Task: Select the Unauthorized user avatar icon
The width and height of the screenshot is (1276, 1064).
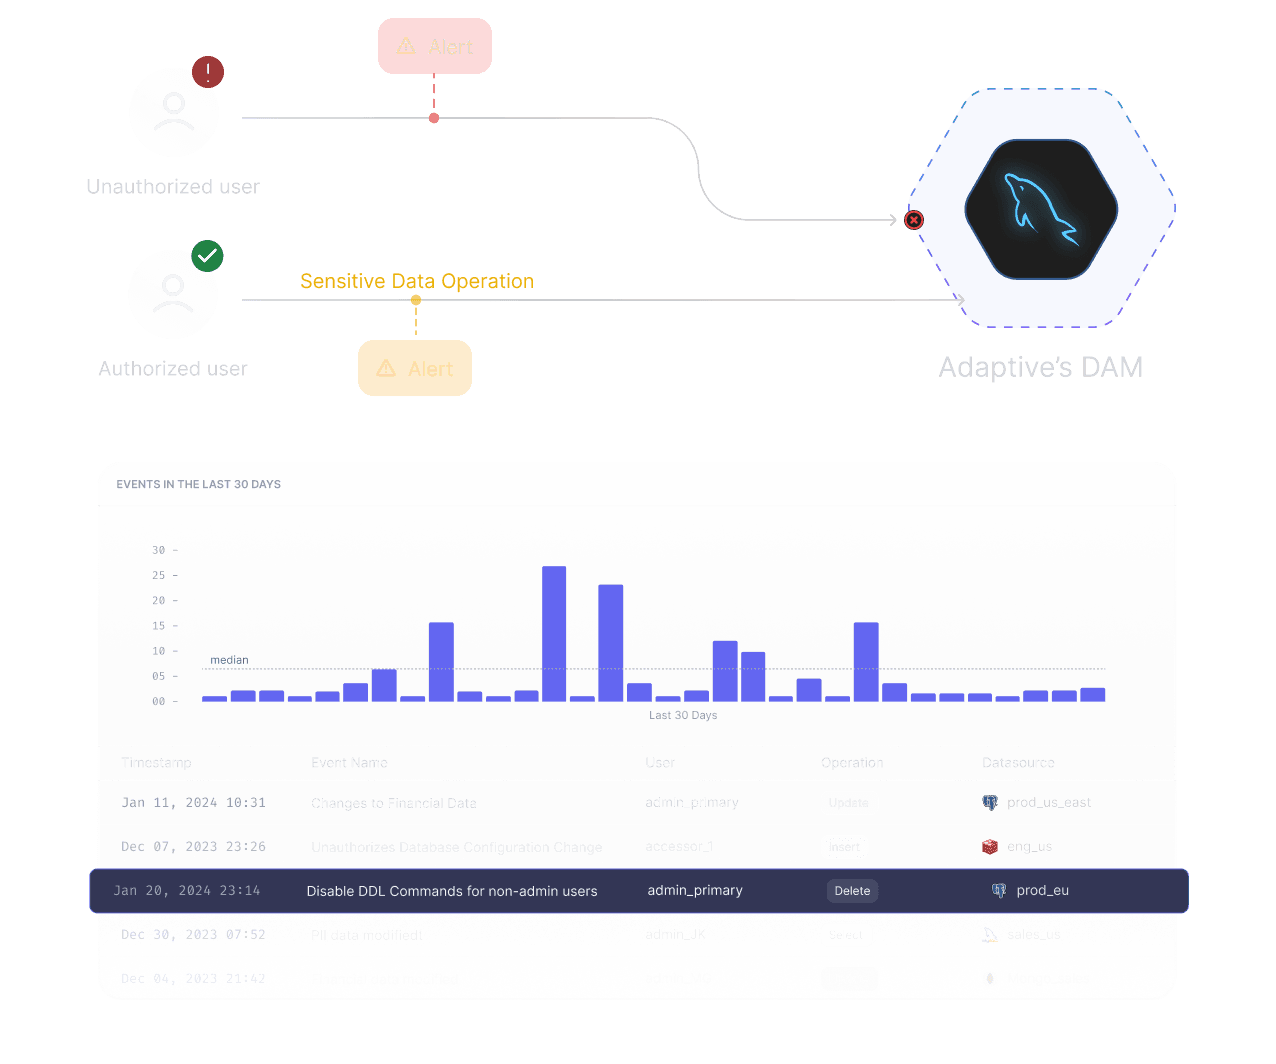Action: [174, 112]
